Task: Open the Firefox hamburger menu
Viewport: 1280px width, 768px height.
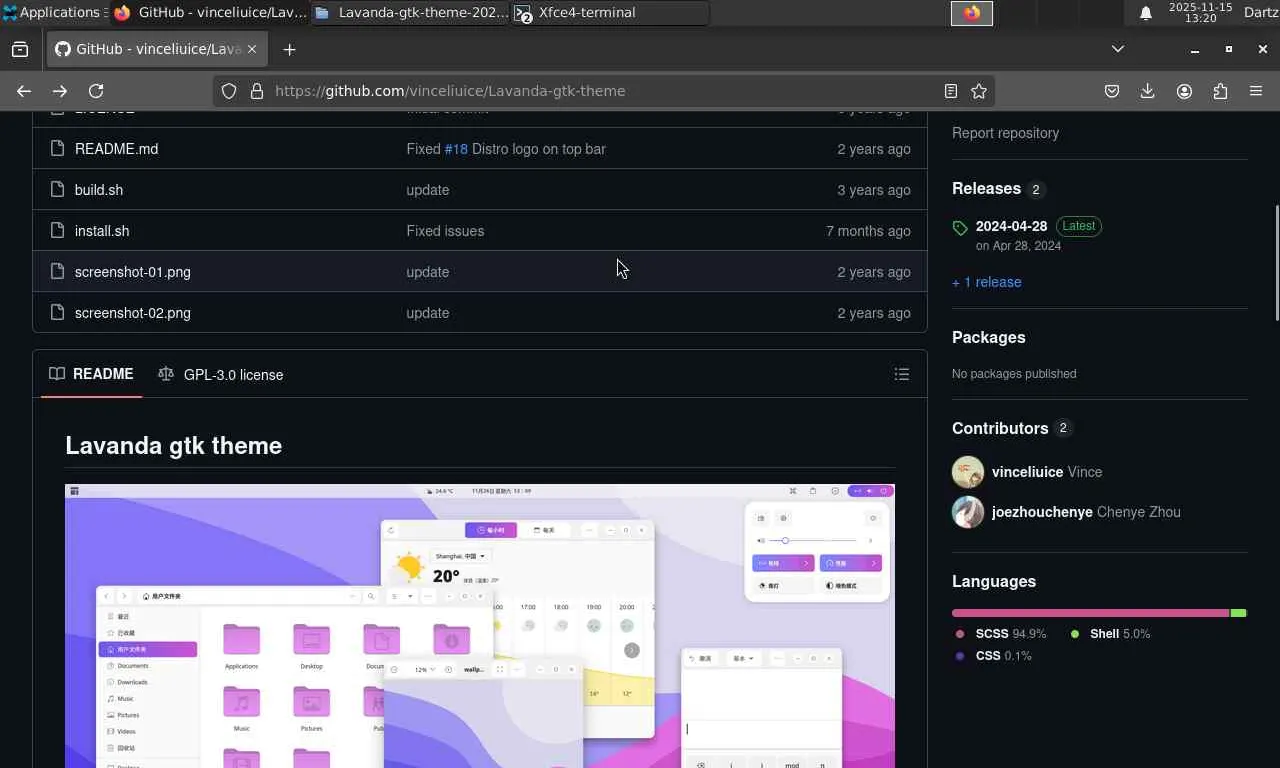Action: pyautogui.click(x=1256, y=91)
